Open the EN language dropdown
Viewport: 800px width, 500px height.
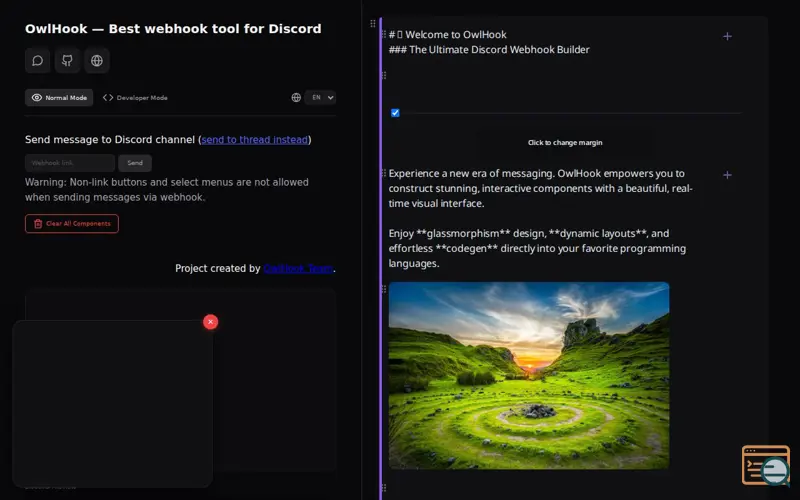[320, 97]
